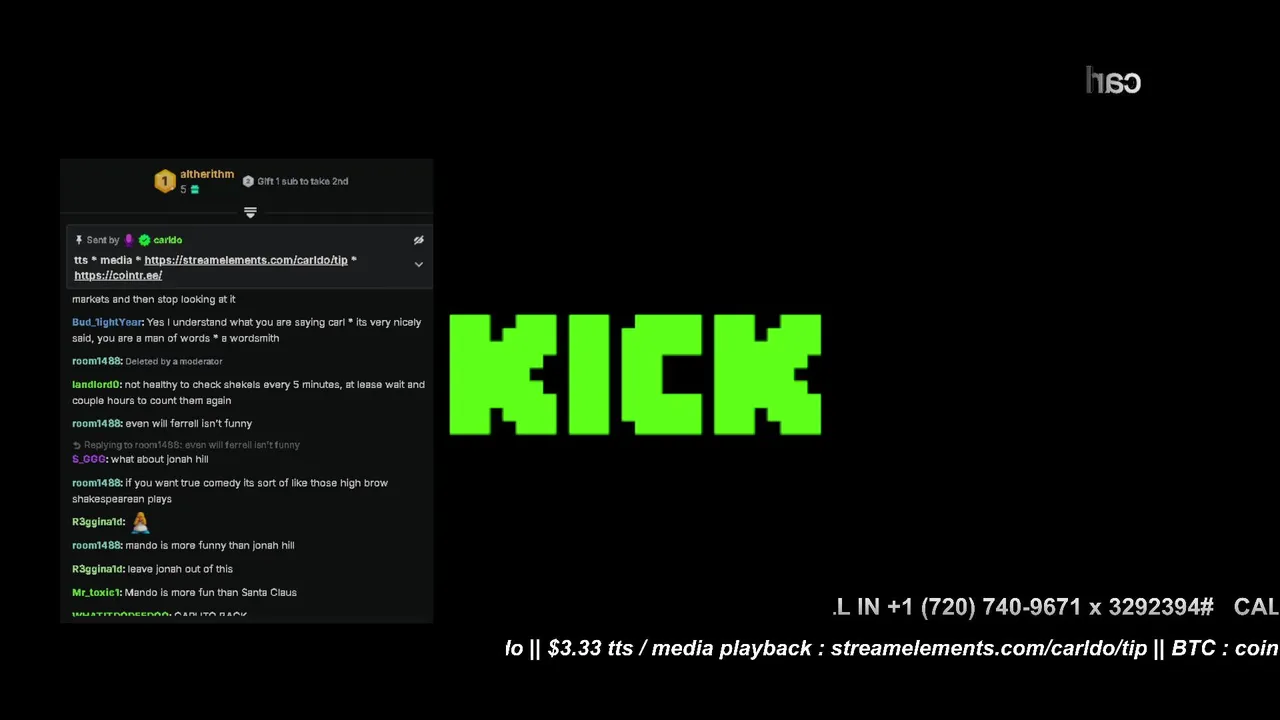Click the message about "high brow shakespearean plays"
Viewport: 1280px width, 720px height.
tap(230, 491)
